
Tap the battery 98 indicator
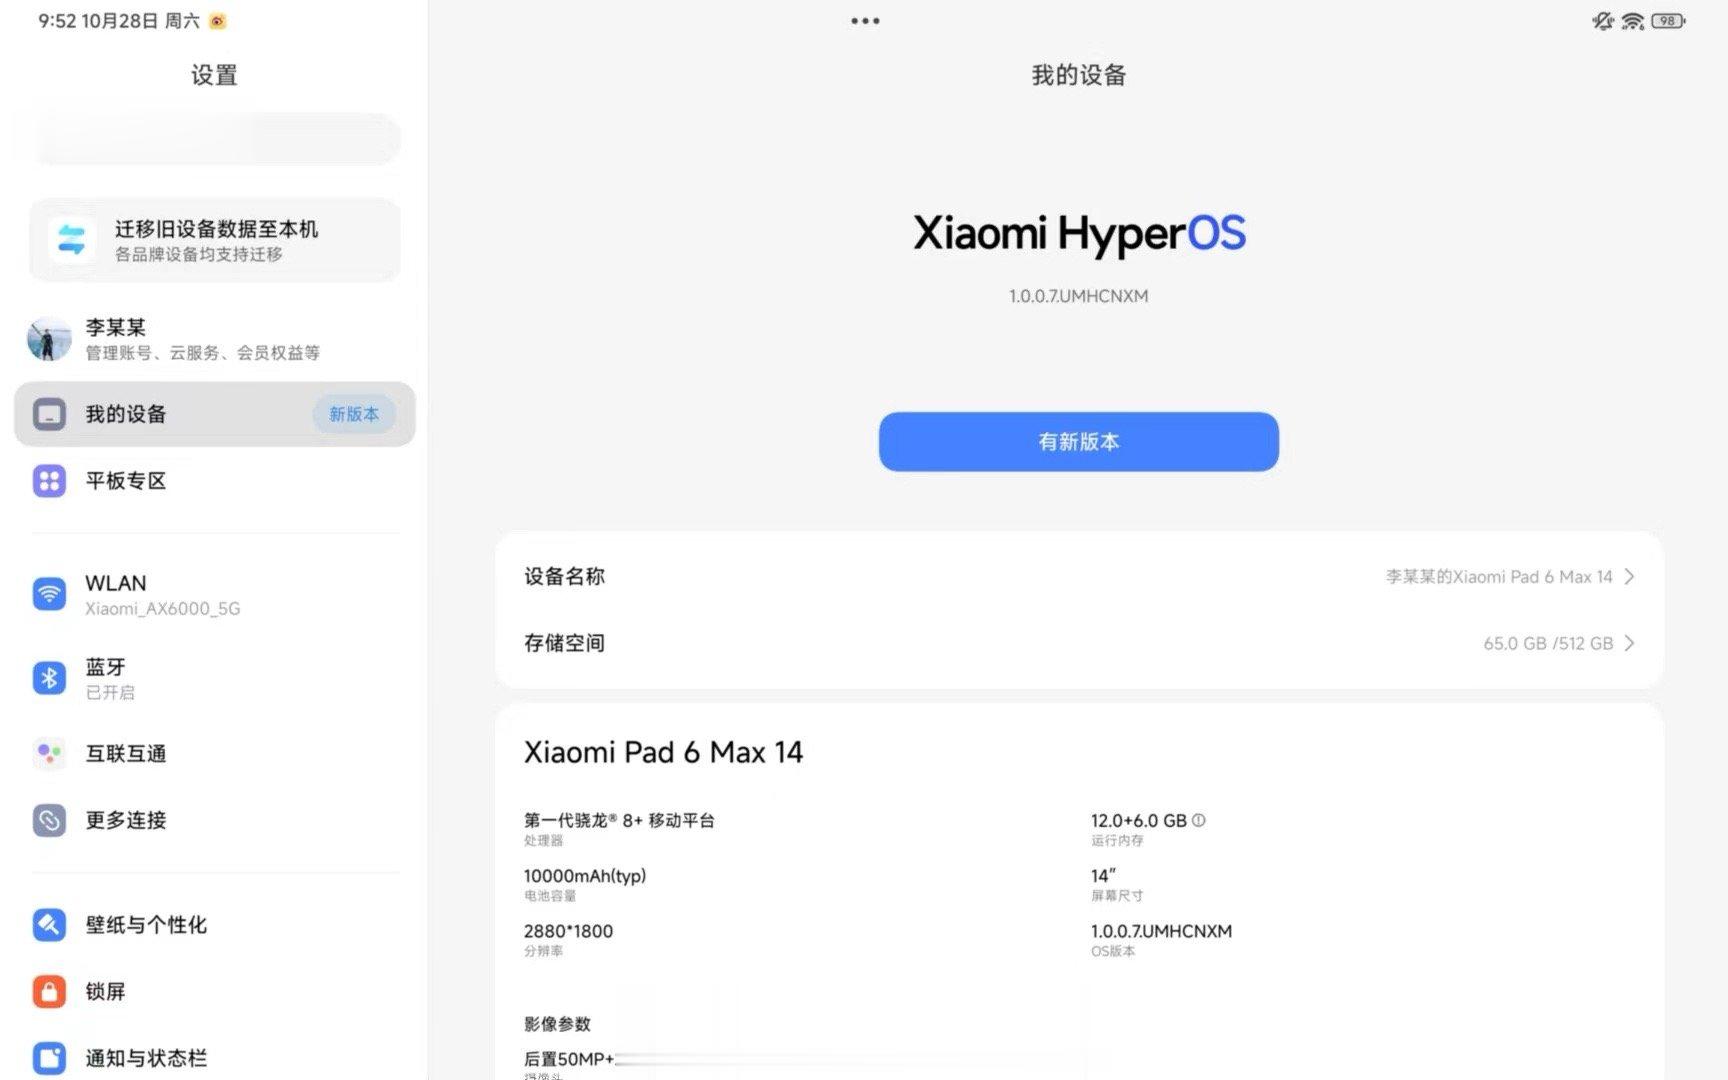click(1668, 21)
